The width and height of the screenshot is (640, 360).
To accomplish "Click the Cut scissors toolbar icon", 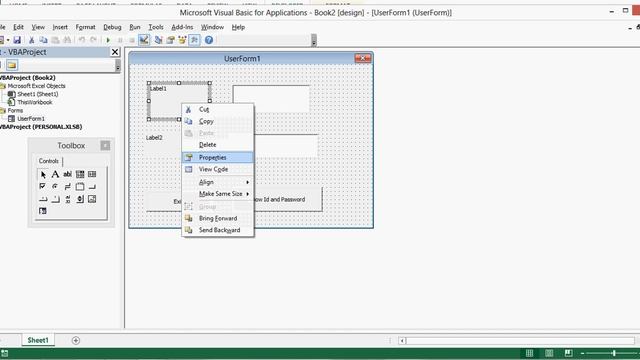I will [x=31, y=40].
